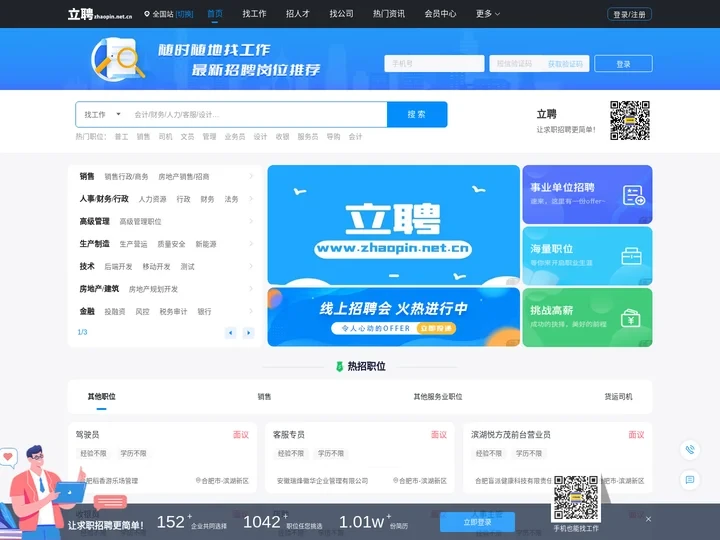Open the 立聘 www.zhaopin.net.cn main banner
720x540 pixels.
tap(394, 225)
